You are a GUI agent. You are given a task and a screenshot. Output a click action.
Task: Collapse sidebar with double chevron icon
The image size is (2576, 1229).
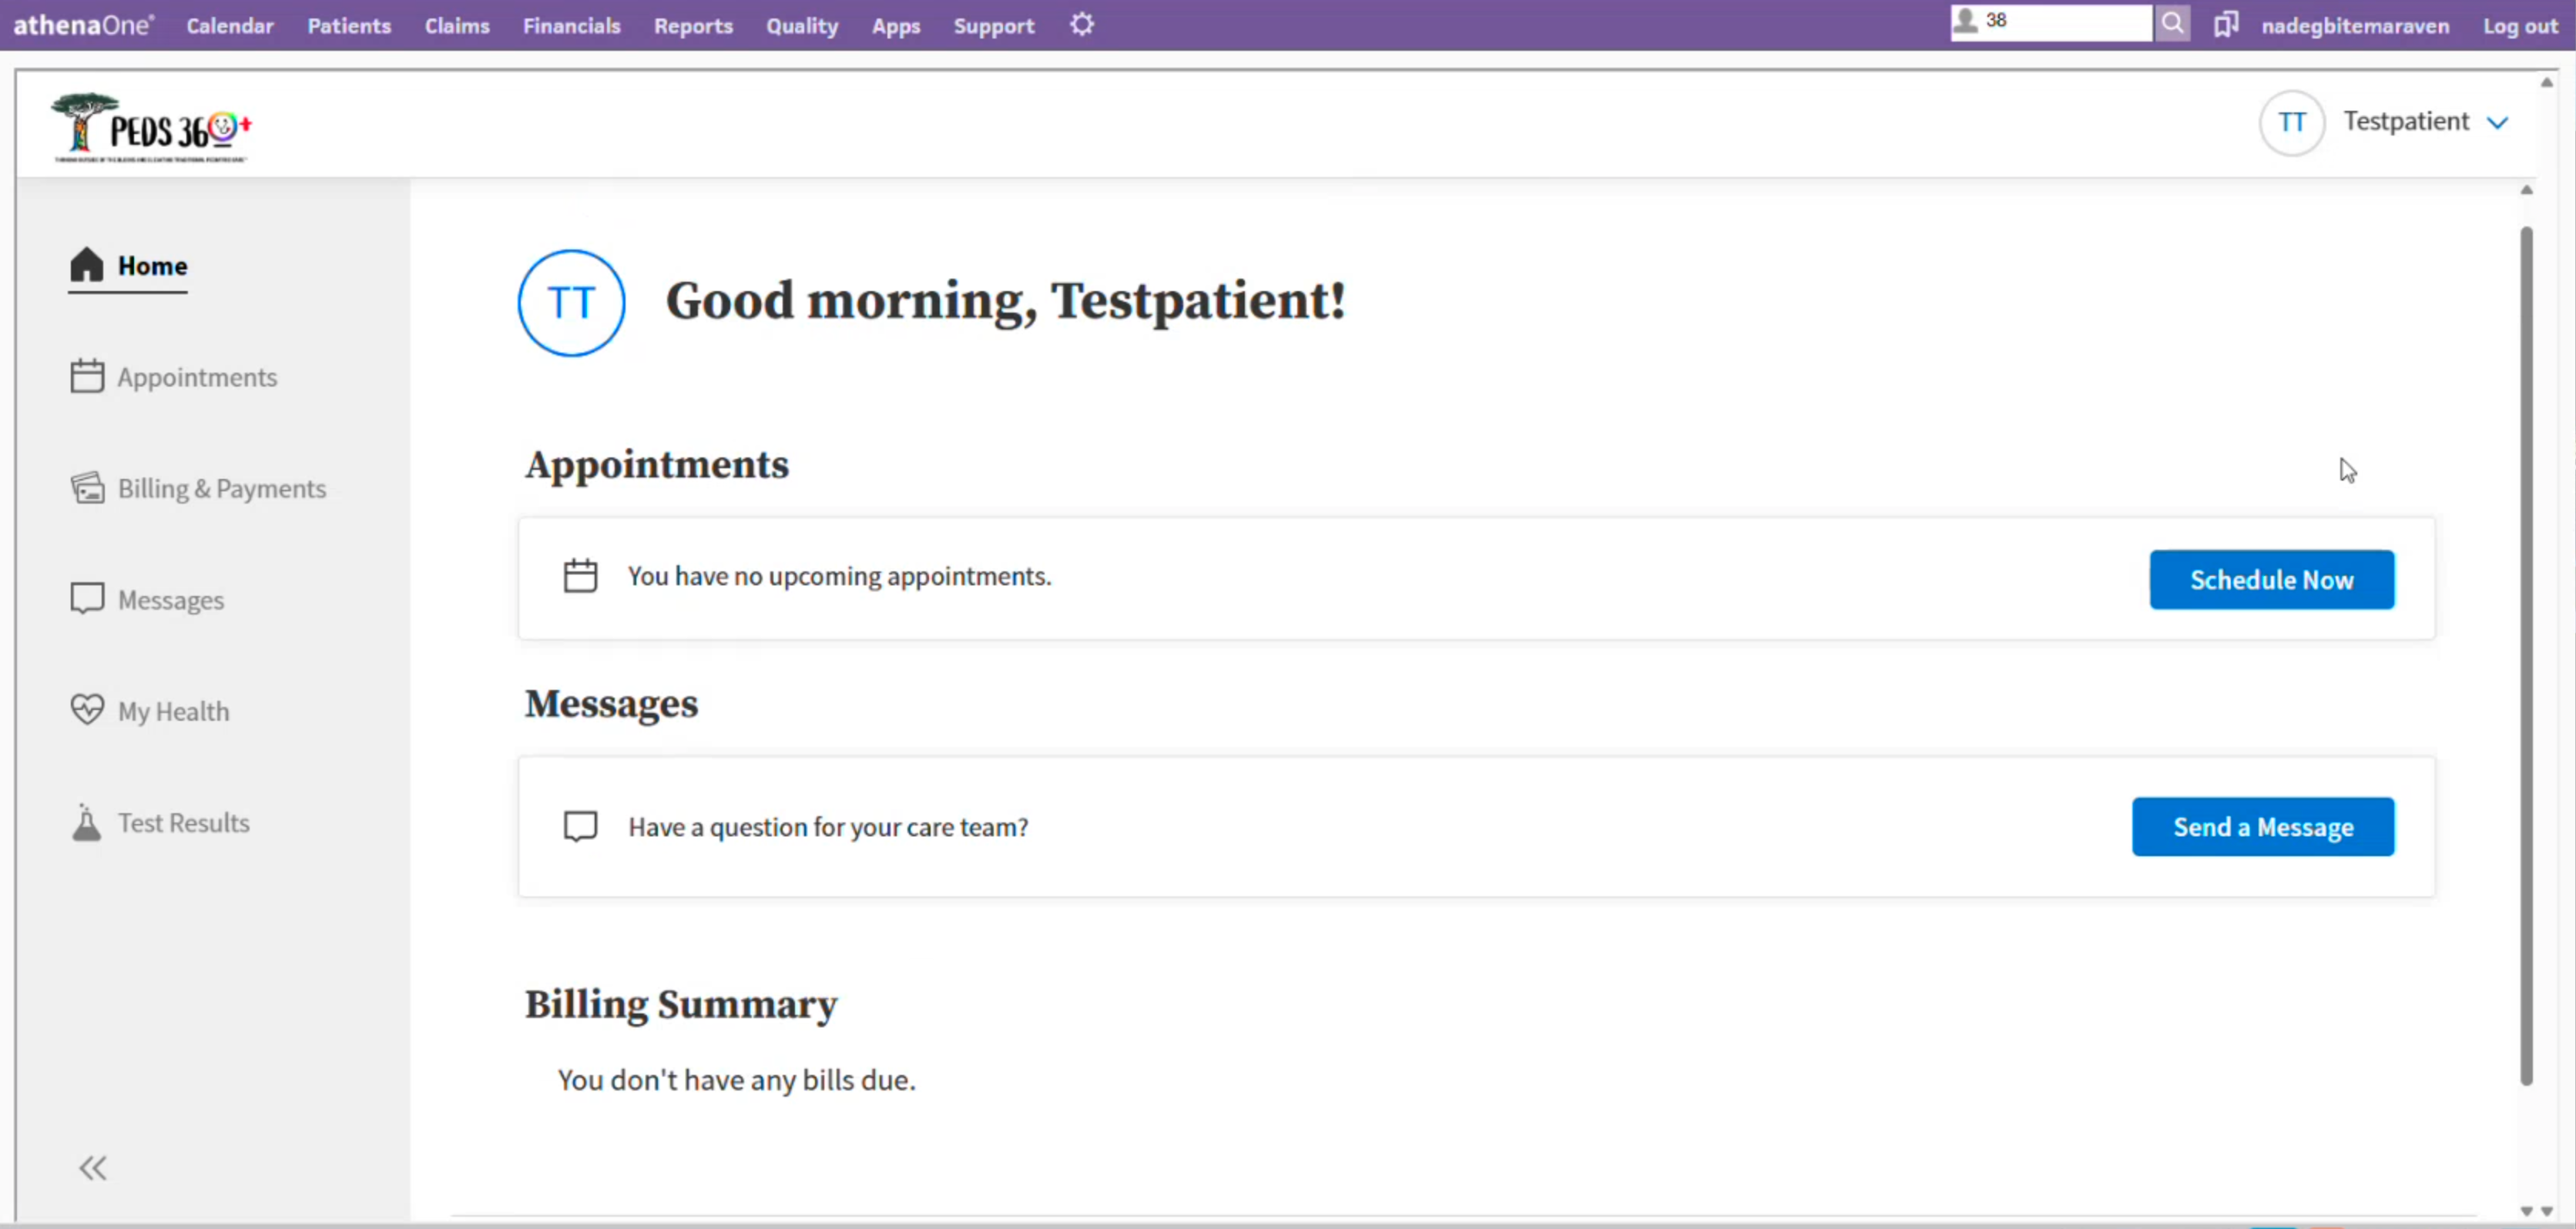click(93, 1167)
